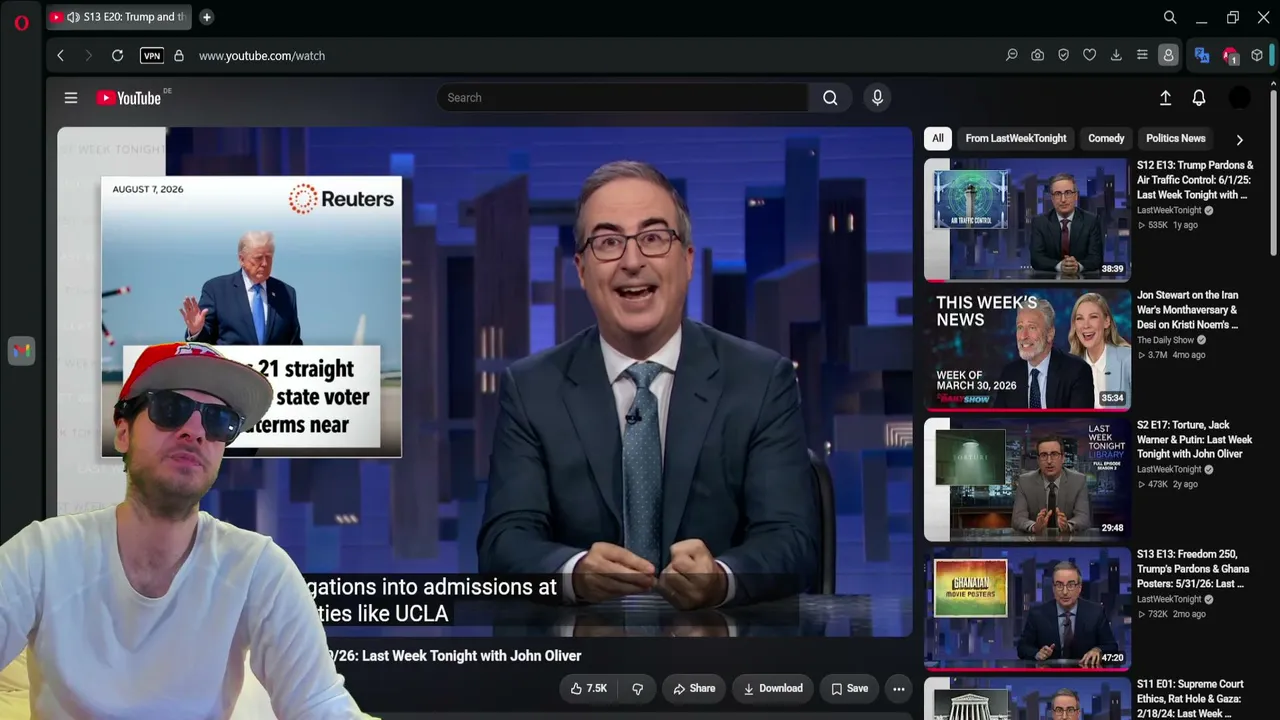Open YouTube notifications bell
Image resolution: width=1280 pixels, height=720 pixels.
[x=1199, y=98]
